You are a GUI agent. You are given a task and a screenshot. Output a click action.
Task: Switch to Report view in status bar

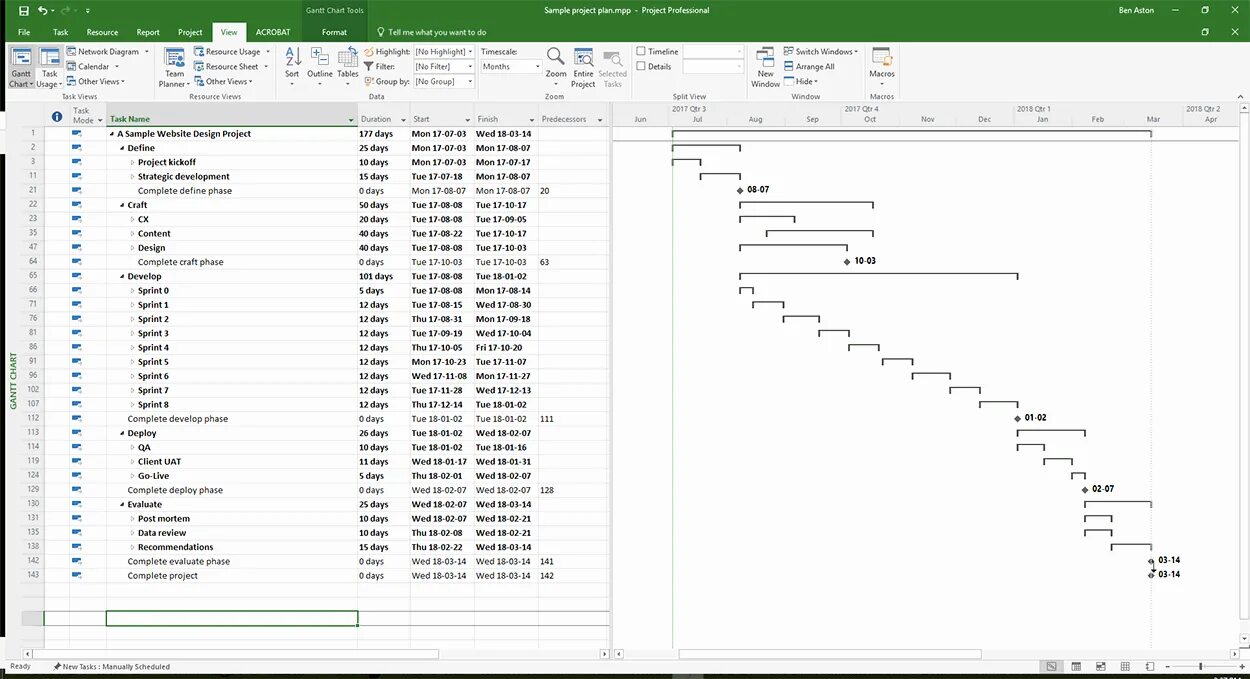click(x=1149, y=666)
